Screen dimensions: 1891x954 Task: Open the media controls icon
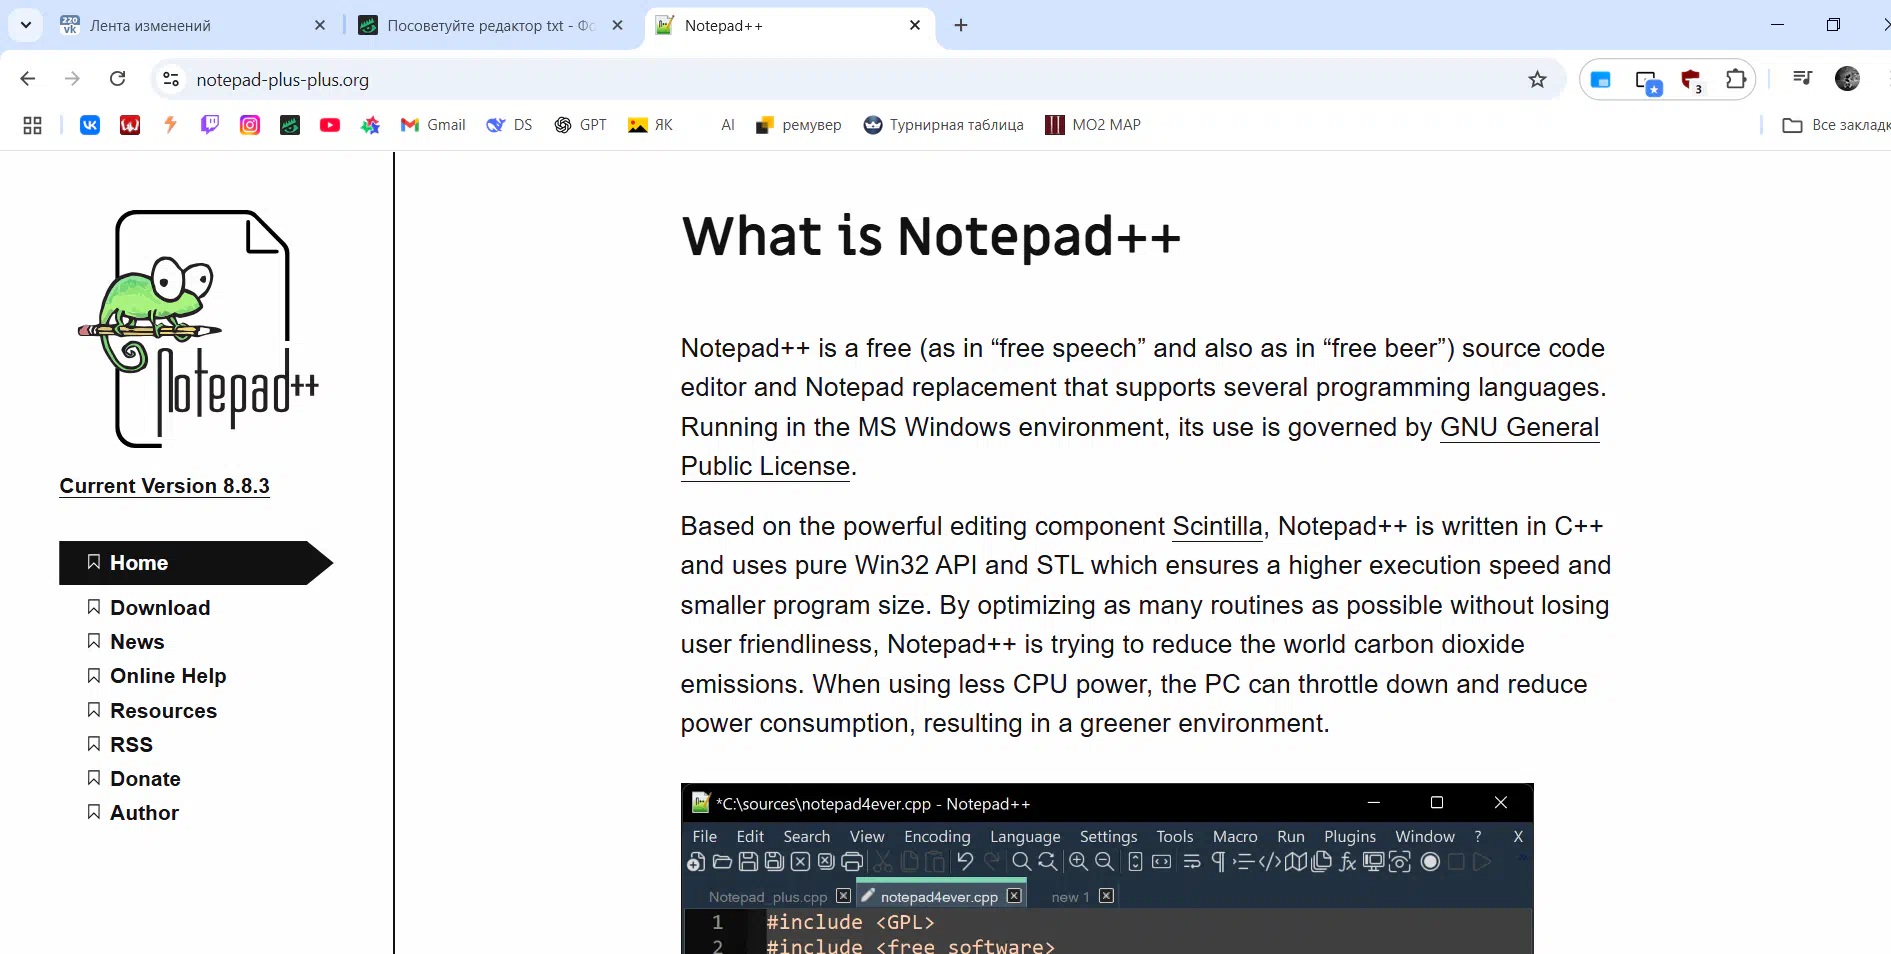(1802, 78)
